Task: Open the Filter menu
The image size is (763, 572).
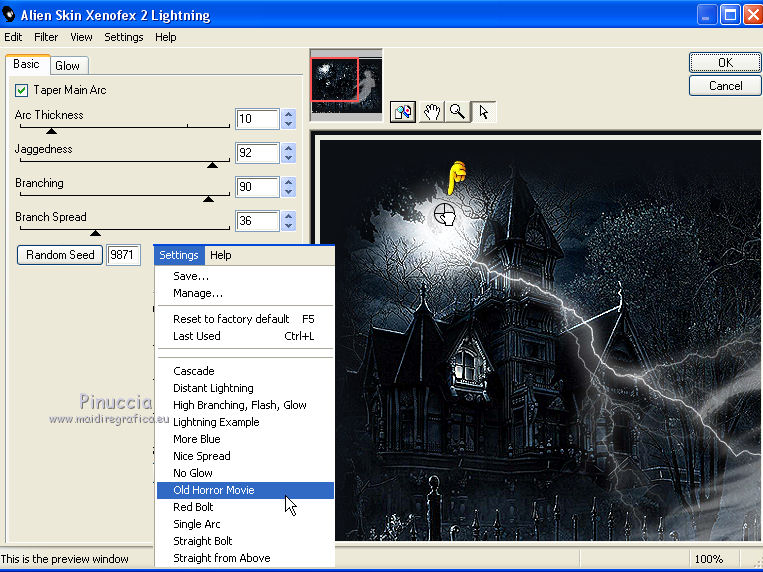Action: click(x=46, y=37)
